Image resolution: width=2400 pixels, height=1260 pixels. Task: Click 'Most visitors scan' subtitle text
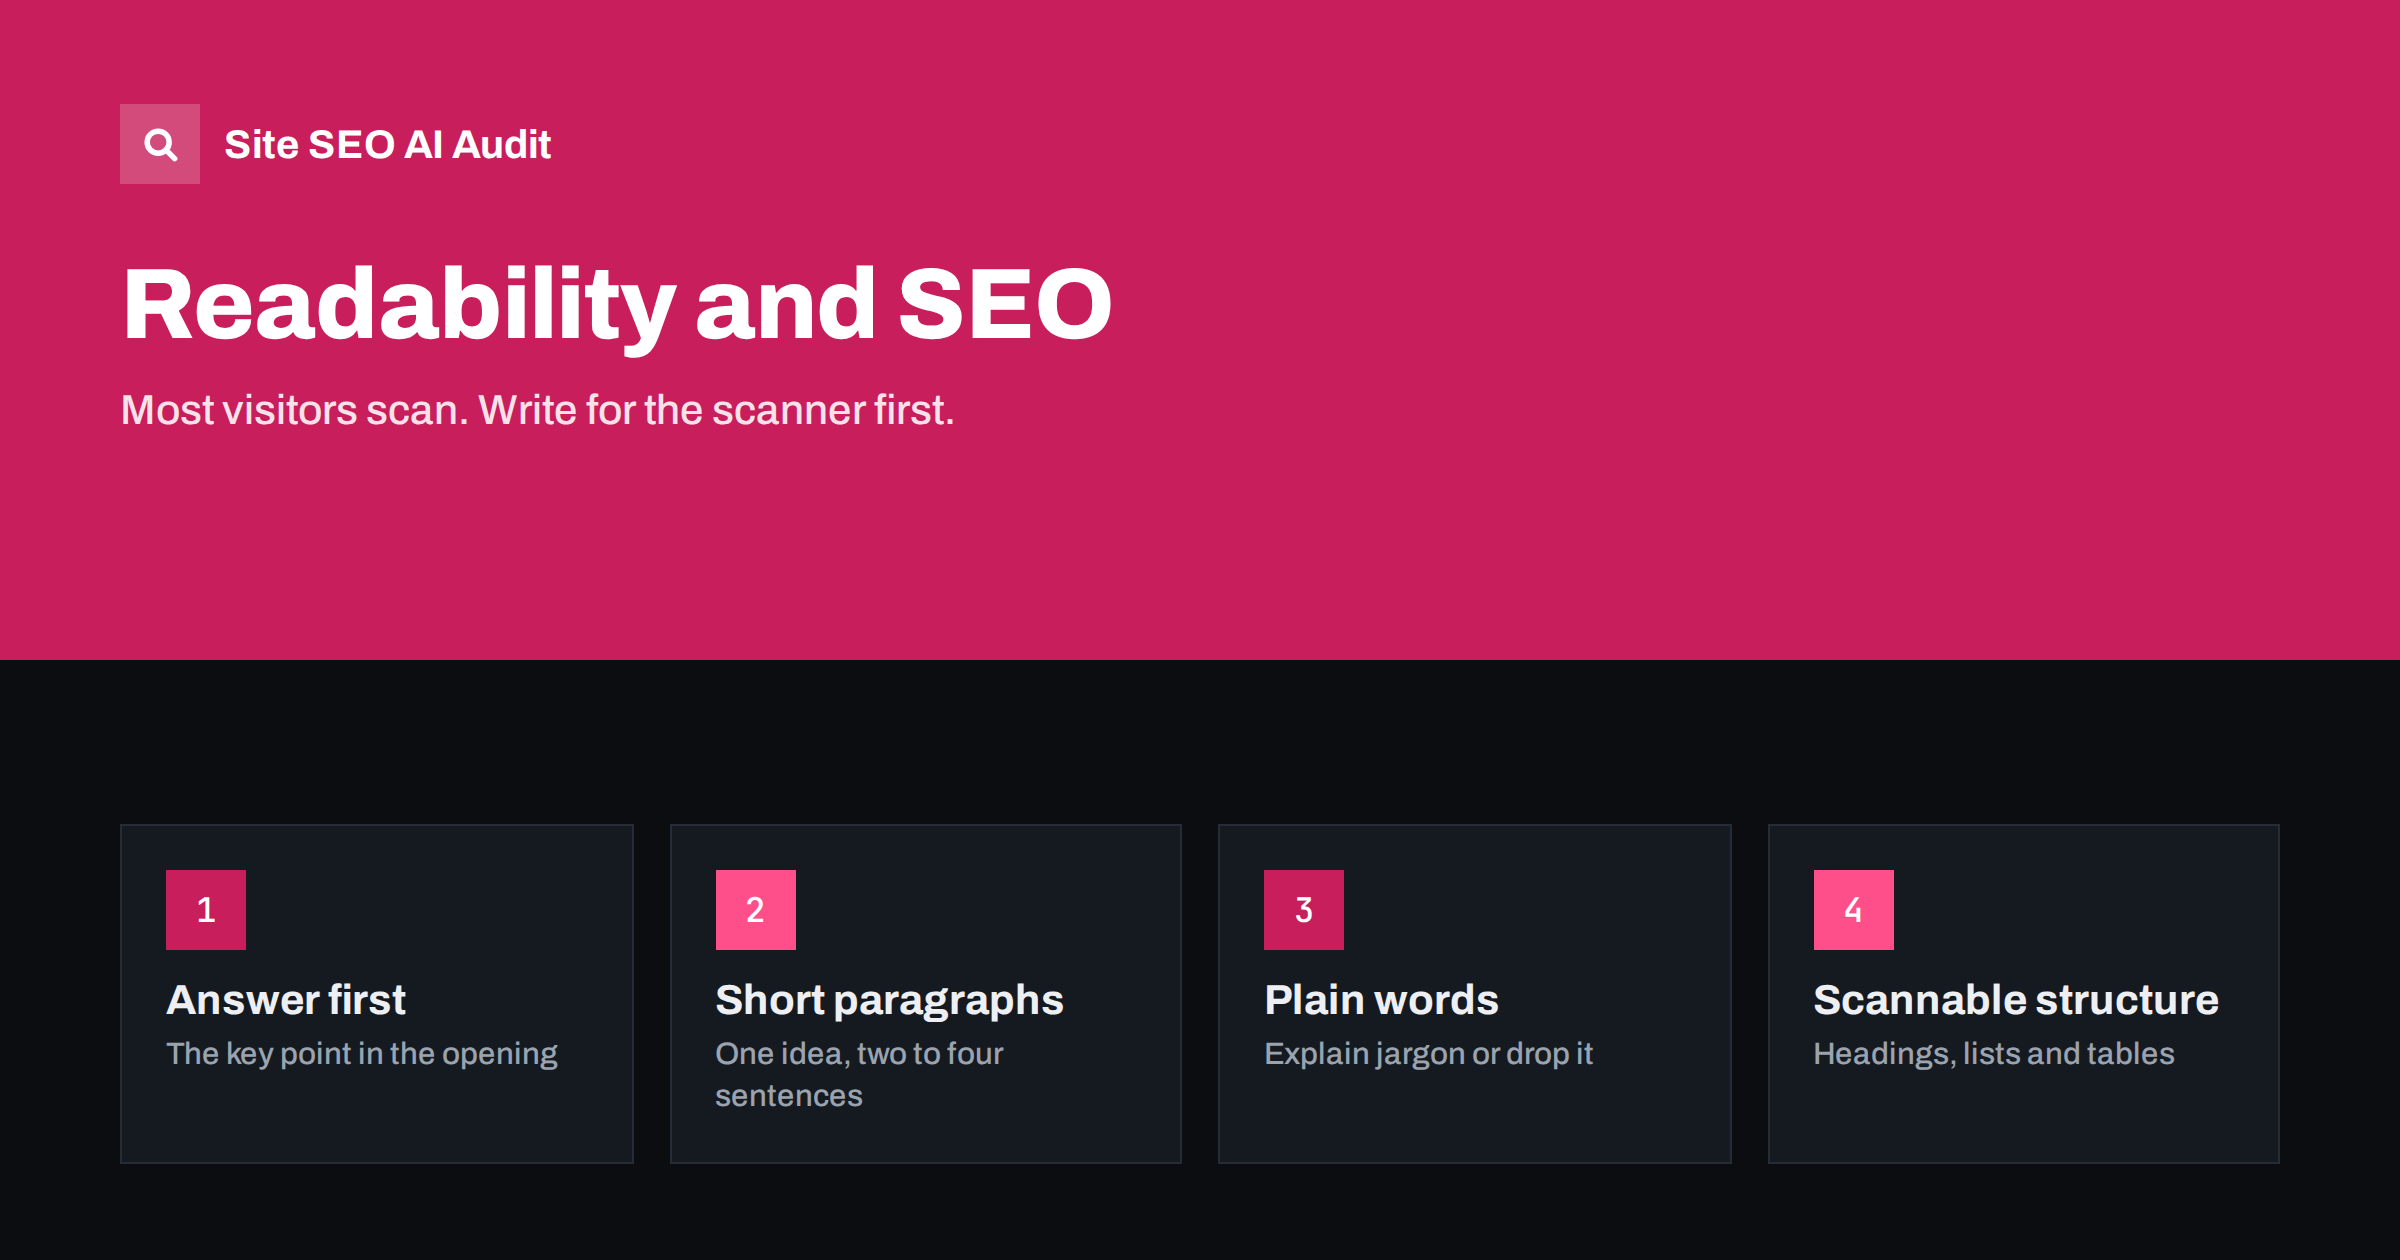pos(538,410)
